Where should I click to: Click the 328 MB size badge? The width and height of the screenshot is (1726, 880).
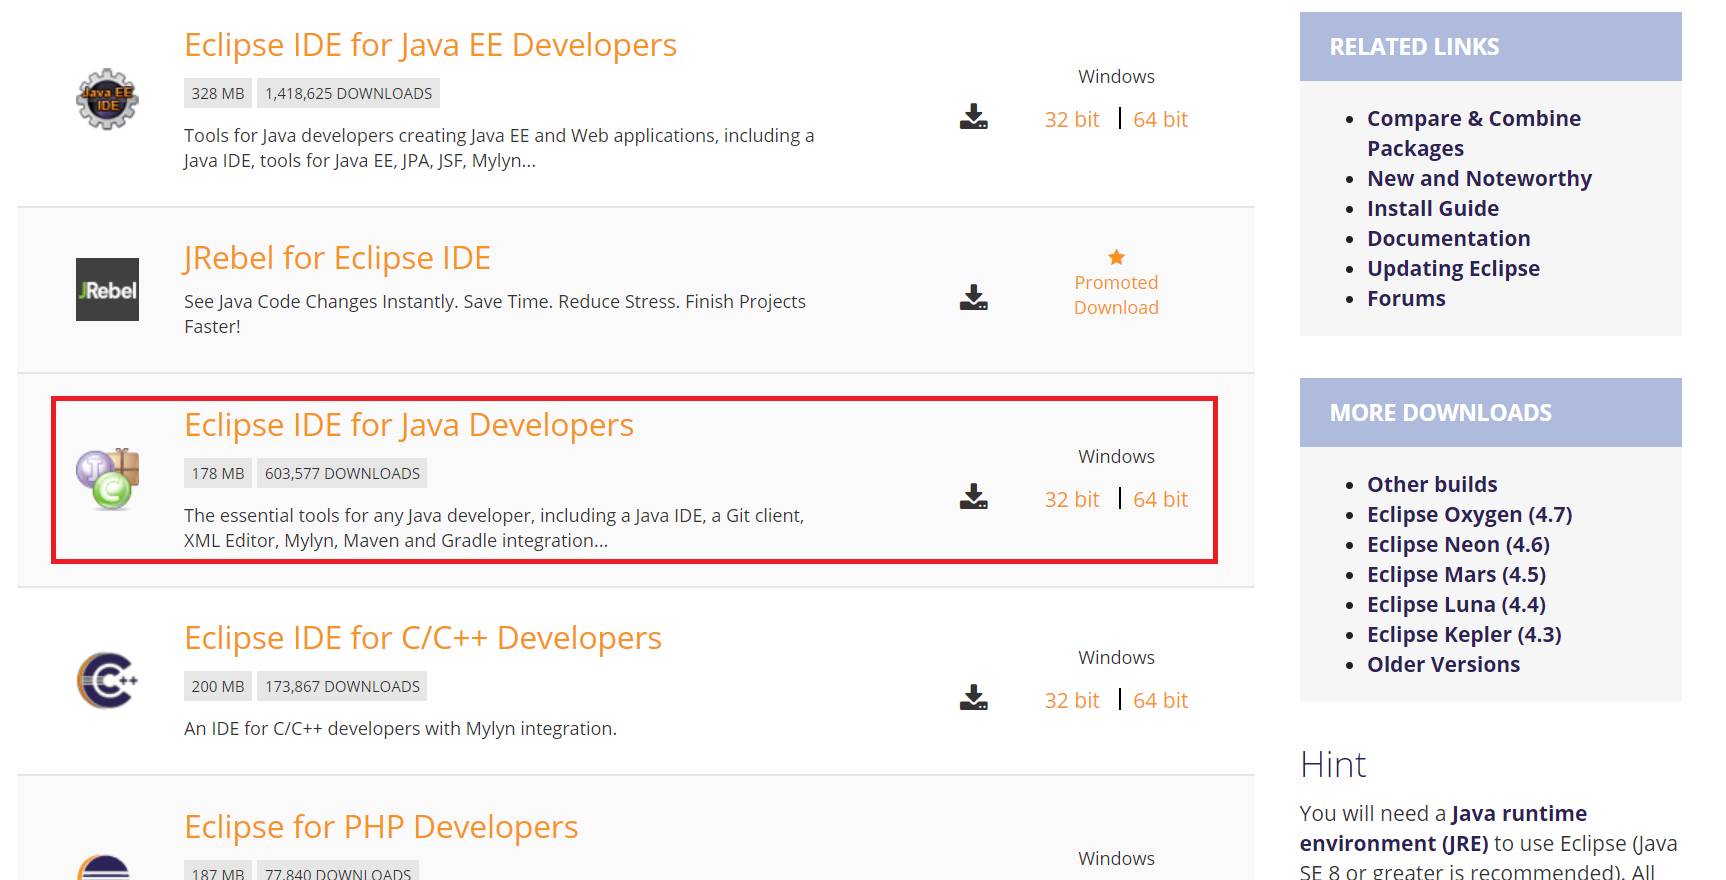[218, 93]
